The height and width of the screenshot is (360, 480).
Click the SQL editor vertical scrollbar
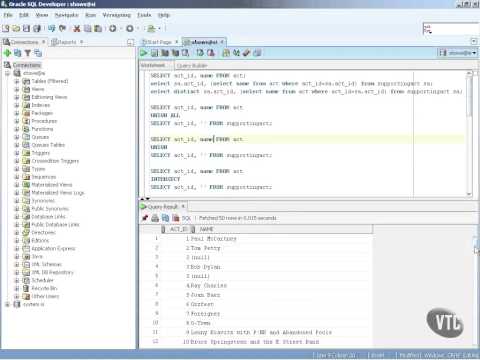coord(469,133)
